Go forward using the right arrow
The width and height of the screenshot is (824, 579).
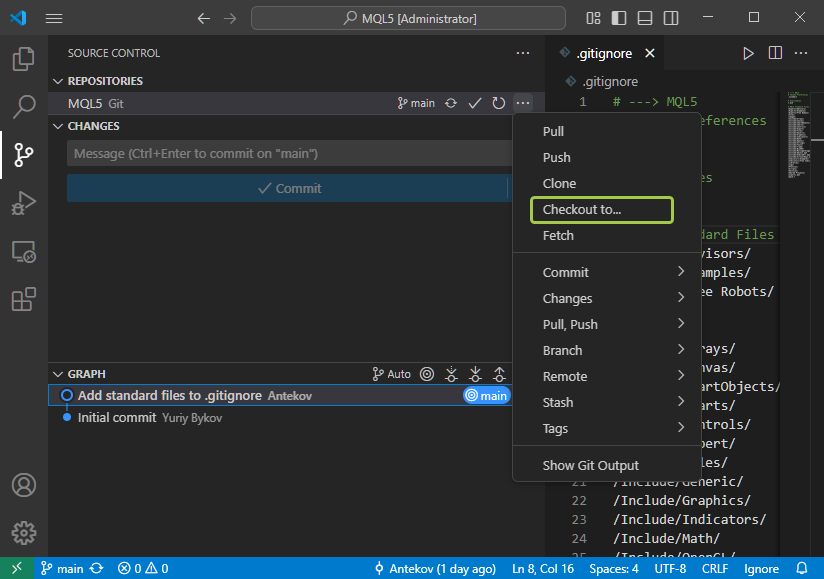coord(230,18)
